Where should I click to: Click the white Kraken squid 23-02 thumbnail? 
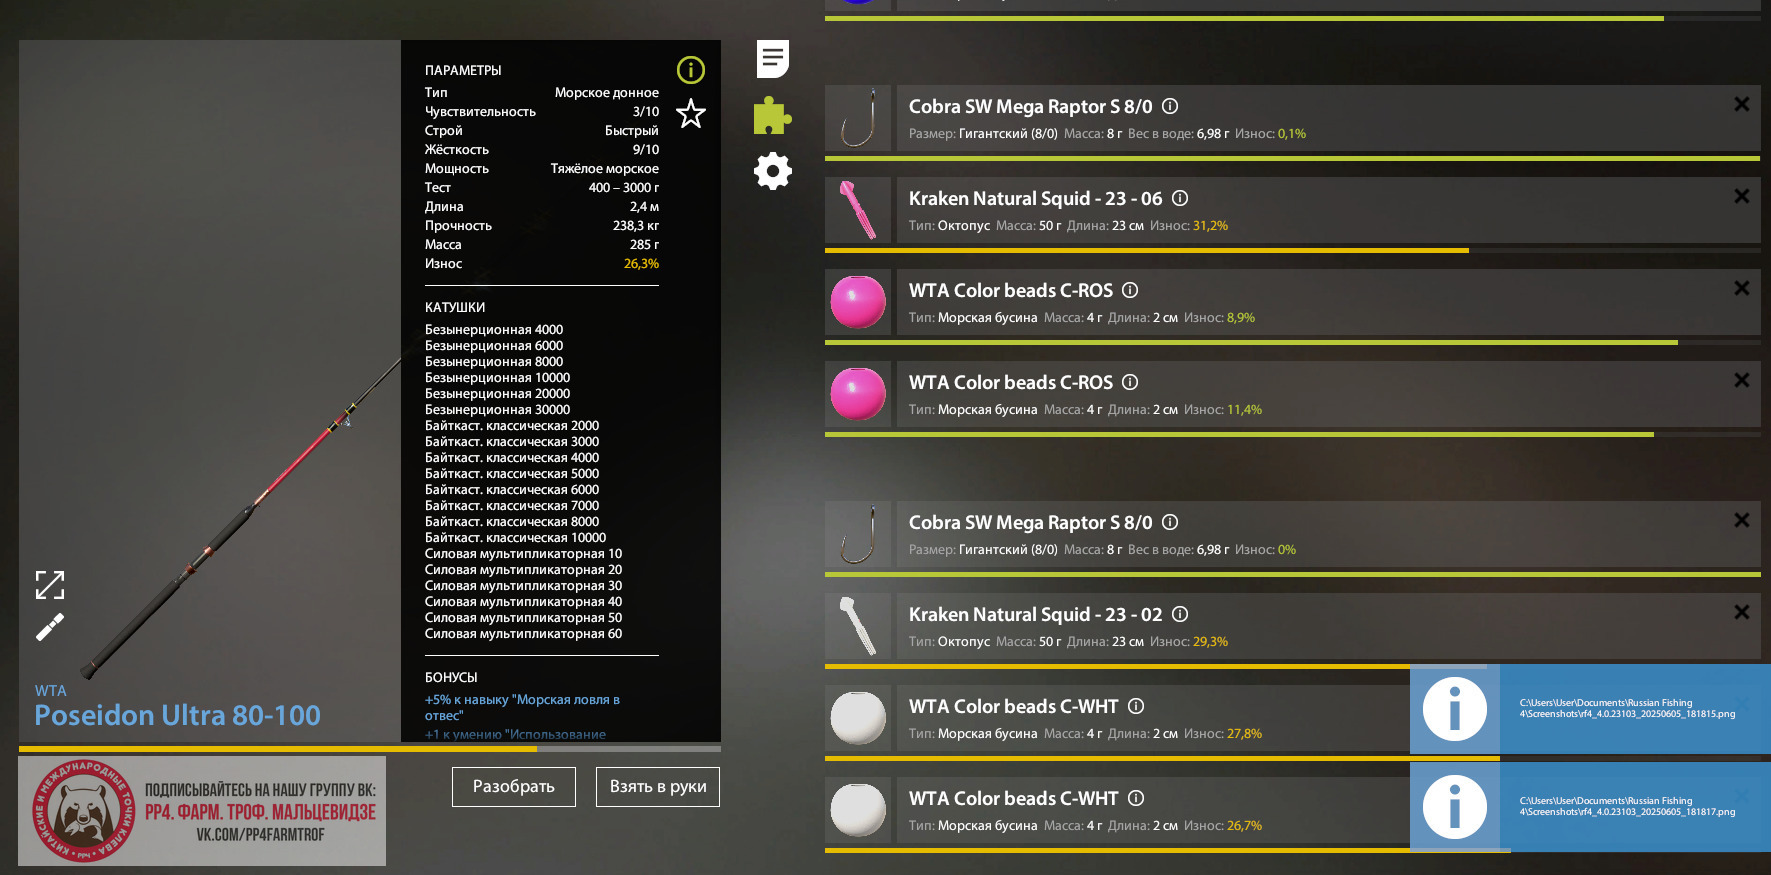858,626
